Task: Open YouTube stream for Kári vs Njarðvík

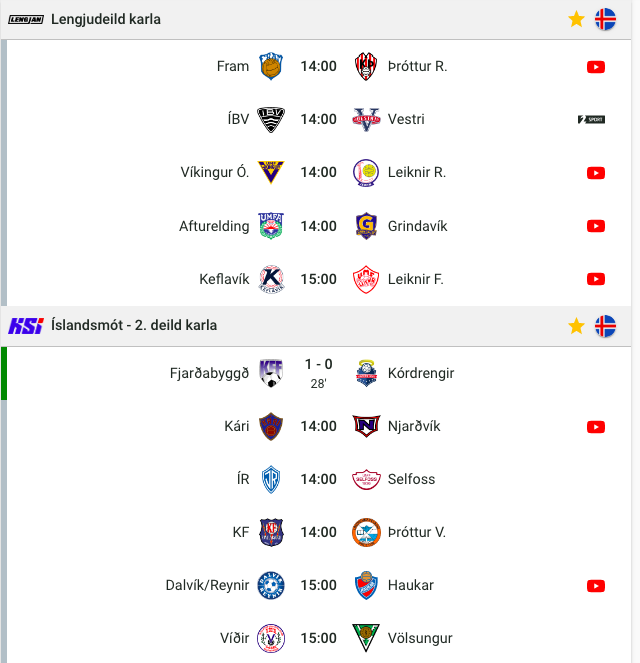Action: tap(596, 427)
